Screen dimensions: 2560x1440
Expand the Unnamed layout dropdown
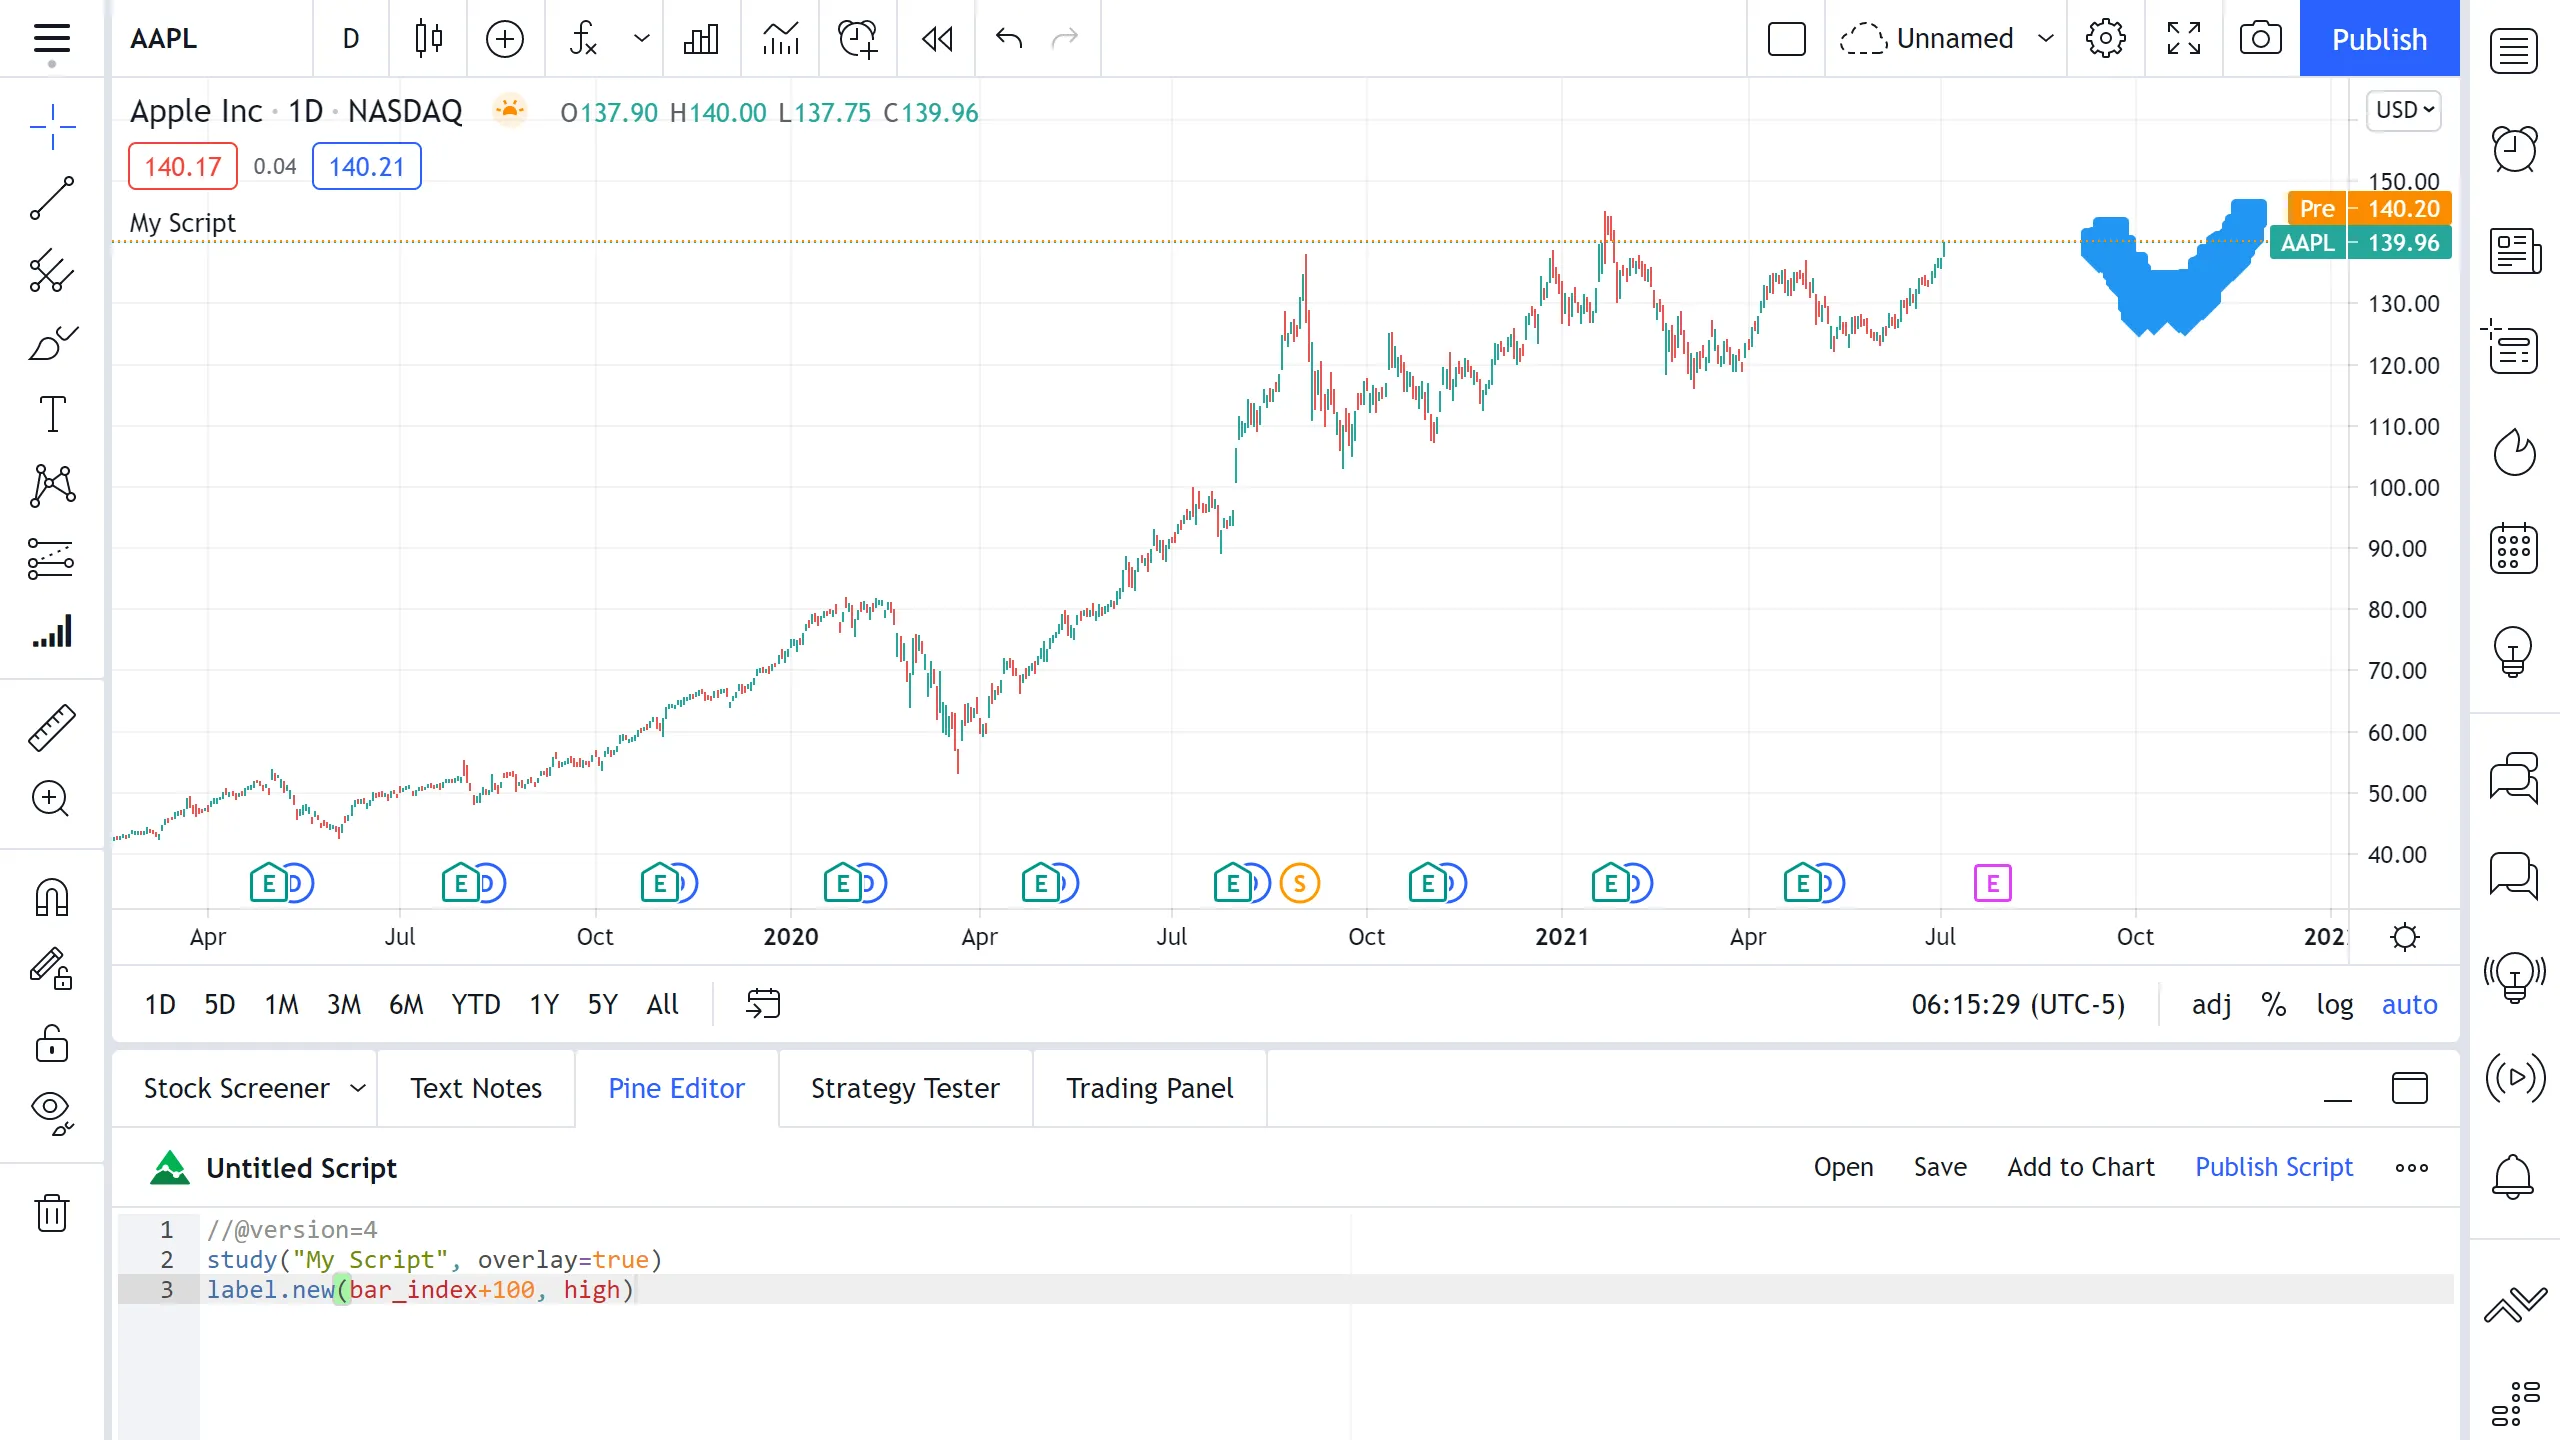point(2046,39)
